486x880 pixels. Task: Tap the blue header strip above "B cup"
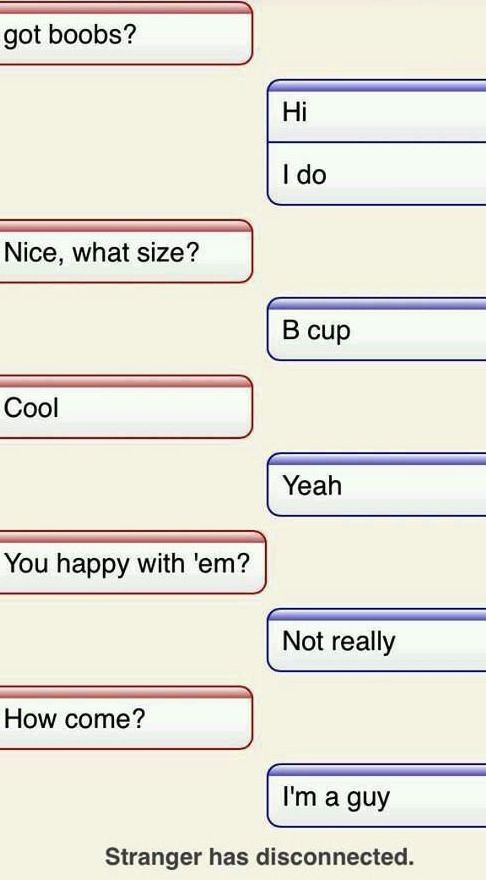377,304
